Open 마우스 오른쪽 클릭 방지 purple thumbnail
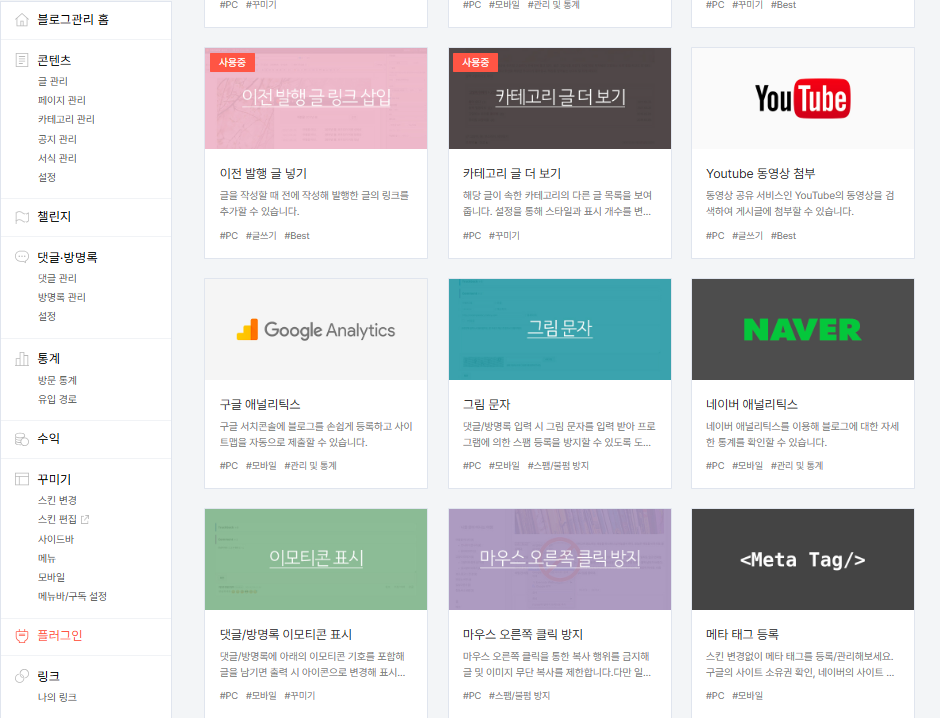This screenshot has height=718, width=940. coord(560,559)
